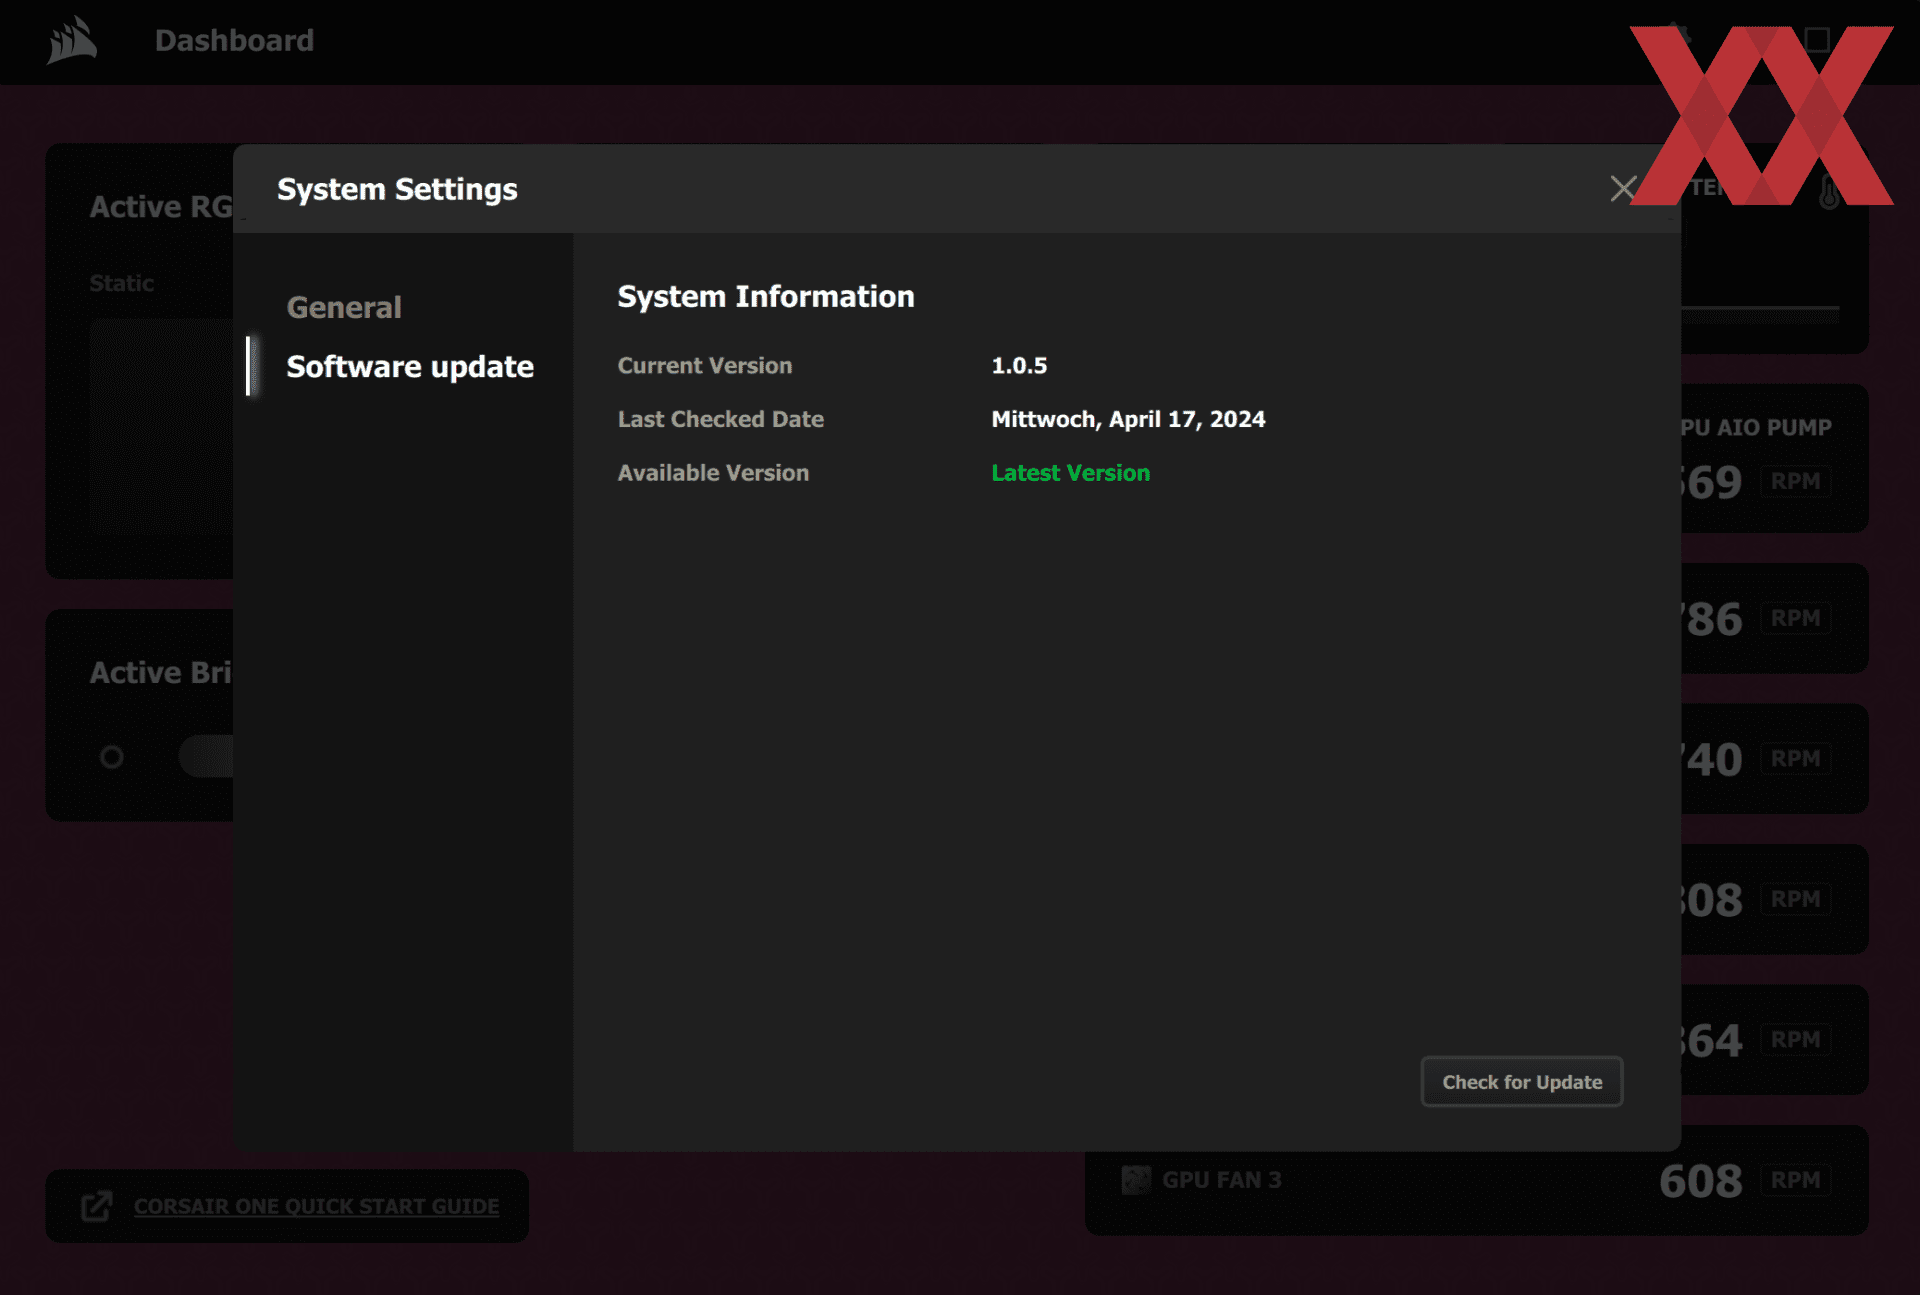Click the date Mittwoch, April 17, 2024
The width and height of the screenshot is (1920, 1295).
1128,419
